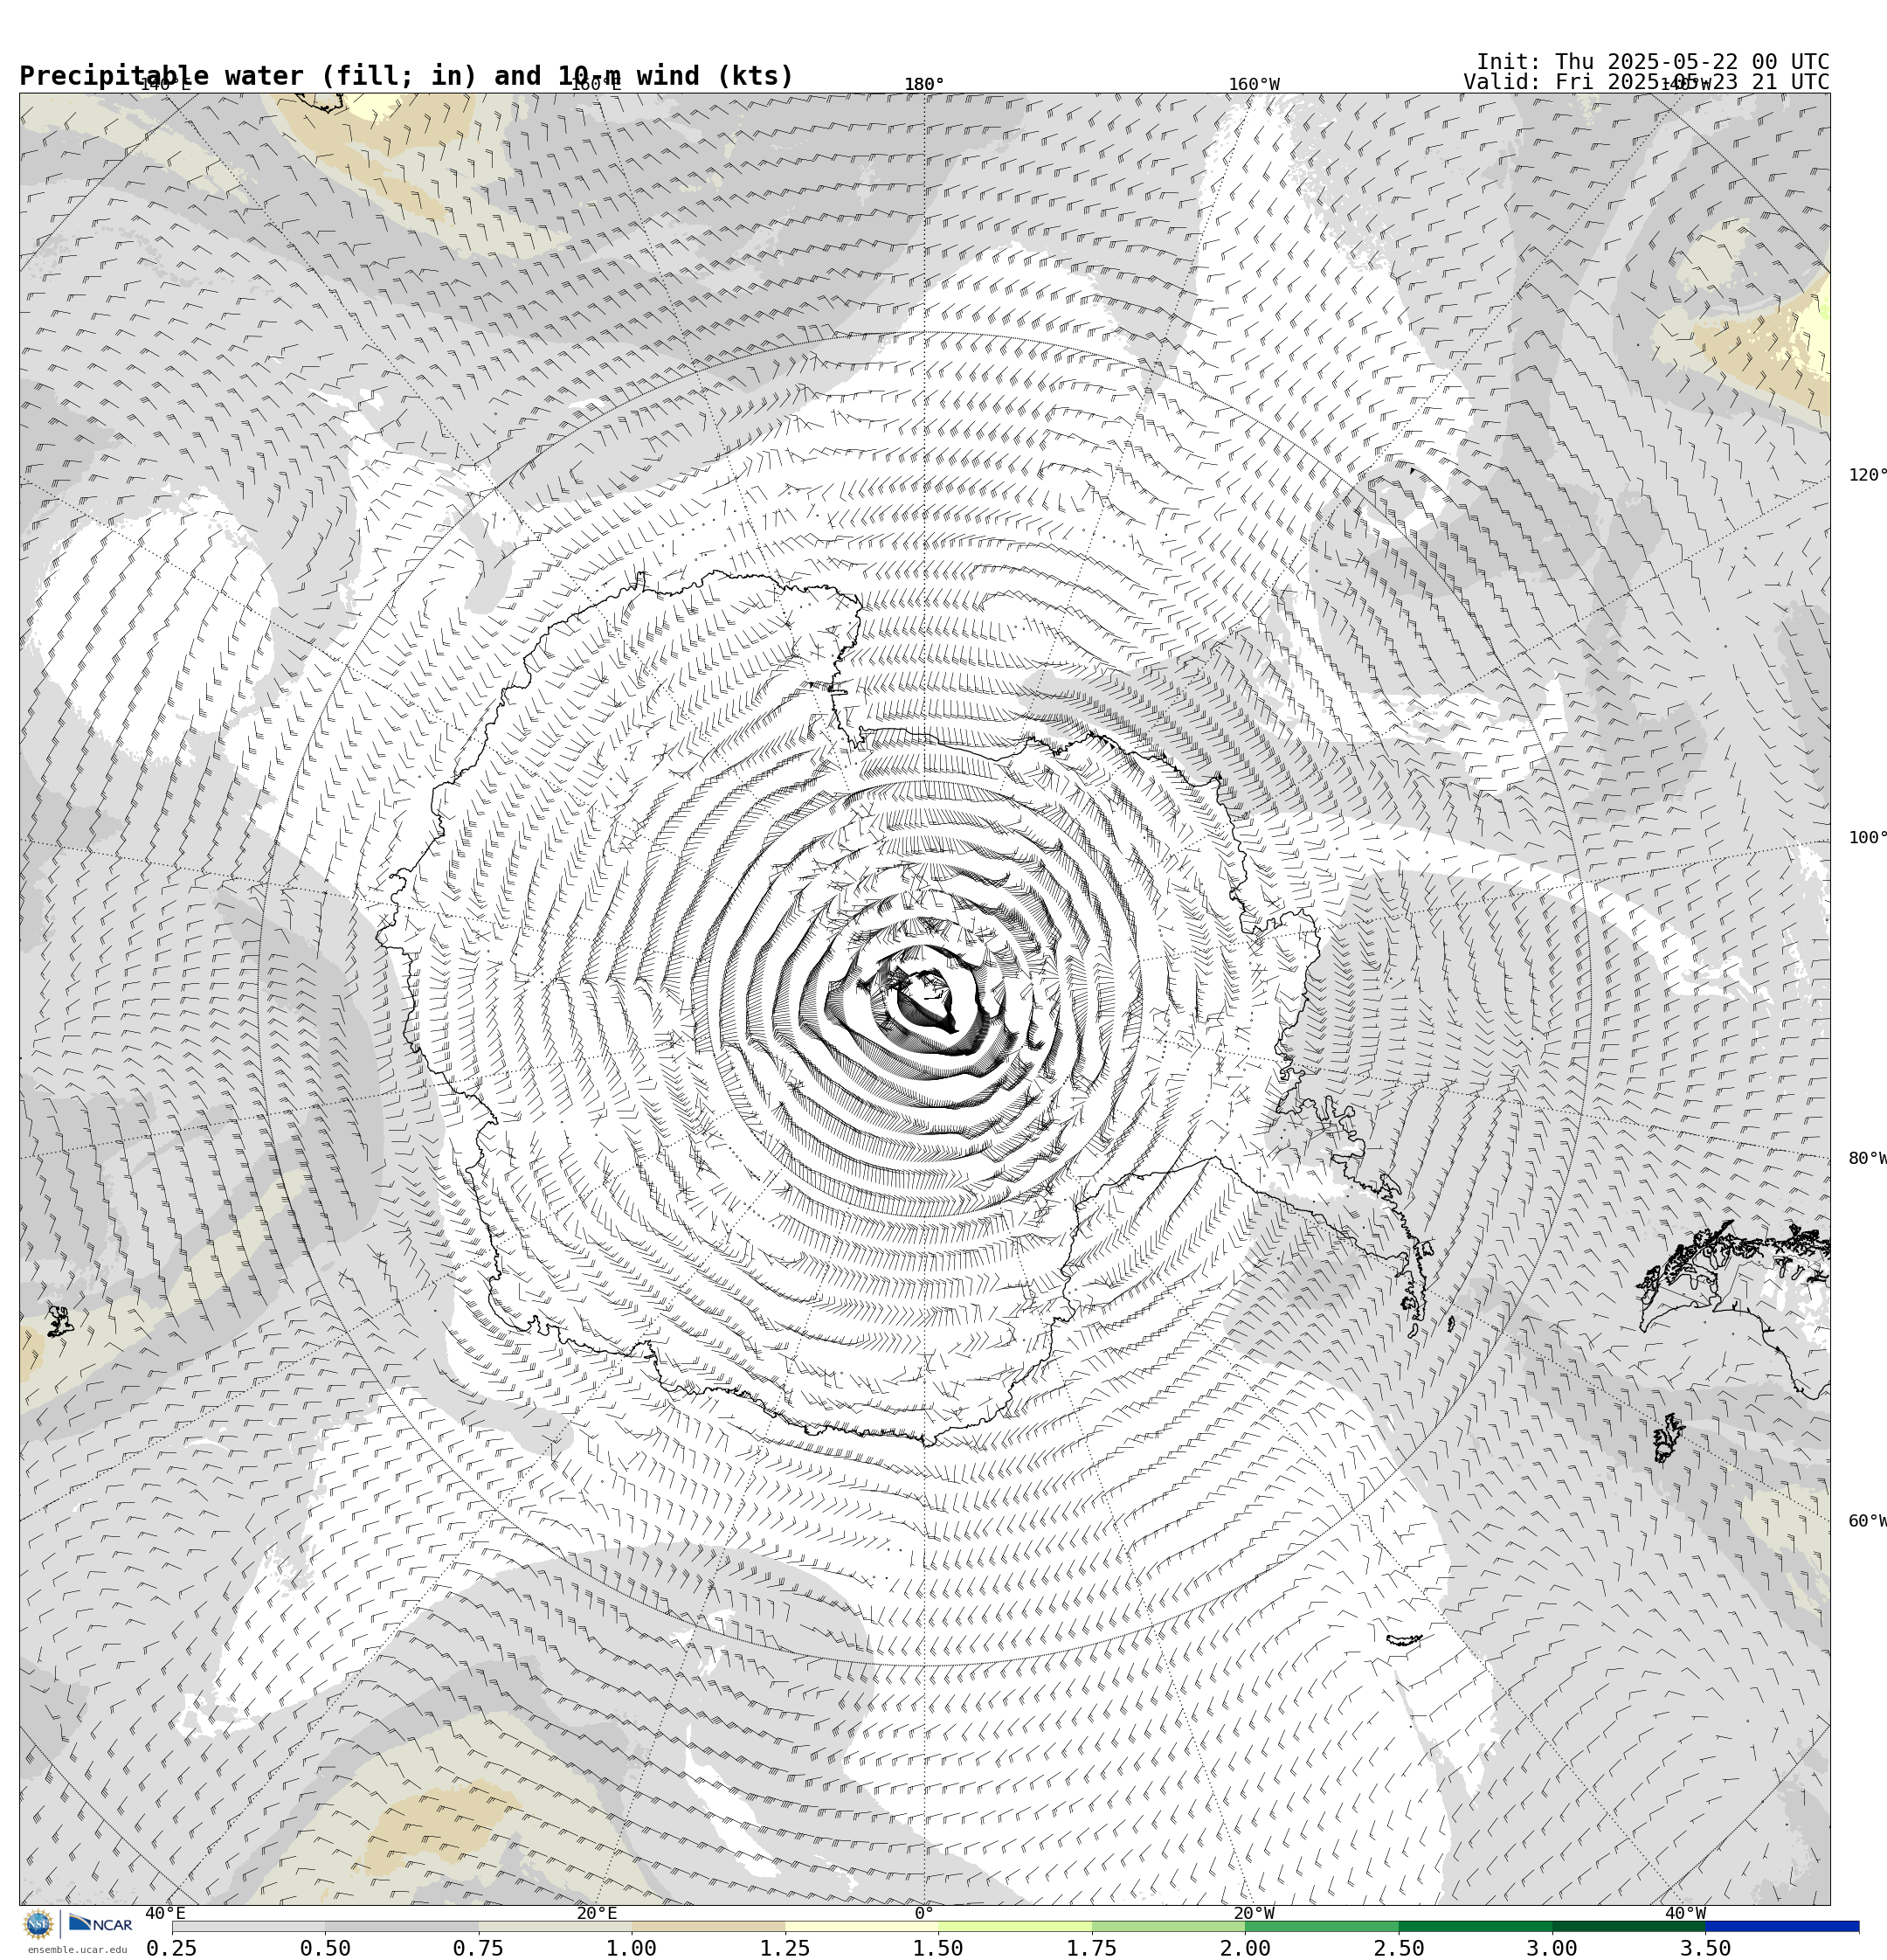This screenshot has height=1960, width=1887.
Task: Select the green 2.50–3.00 colorbar segment
Action: click(1475, 1926)
